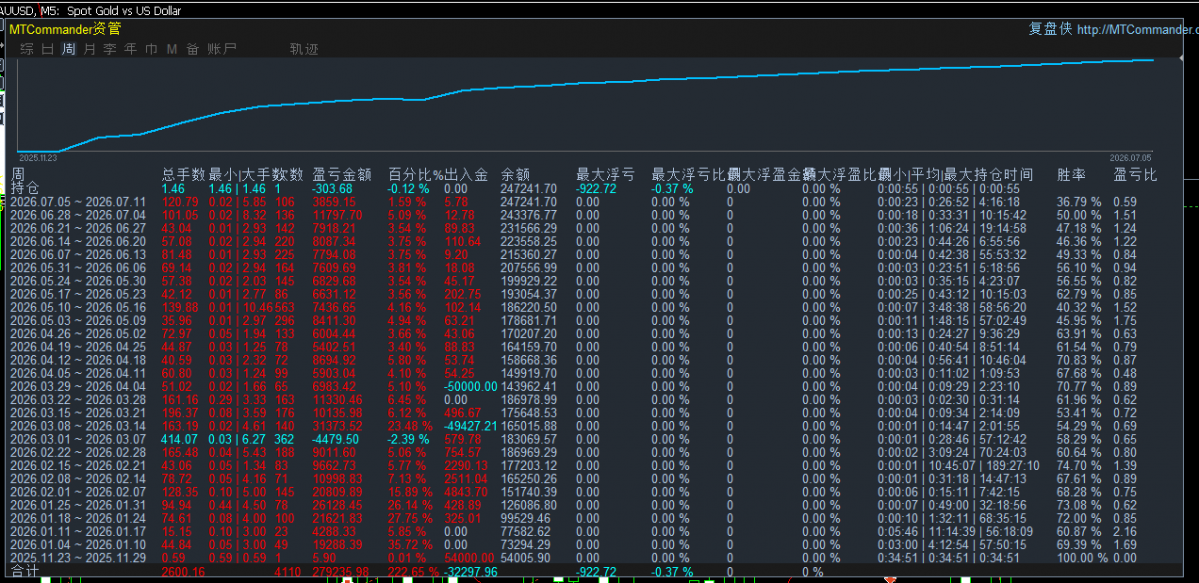Click the -50000.00 withdrawal value

471,386
